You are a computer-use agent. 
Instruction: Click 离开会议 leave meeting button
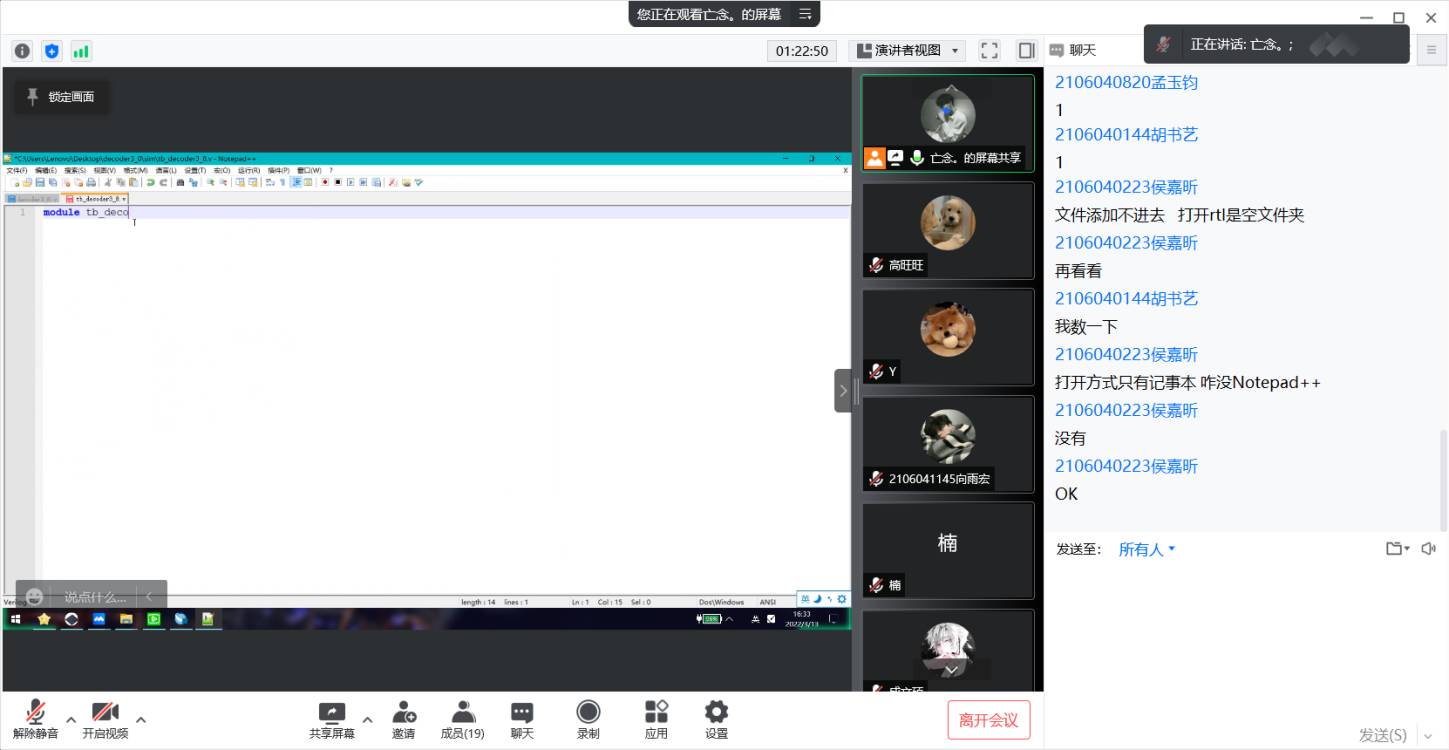coord(988,720)
